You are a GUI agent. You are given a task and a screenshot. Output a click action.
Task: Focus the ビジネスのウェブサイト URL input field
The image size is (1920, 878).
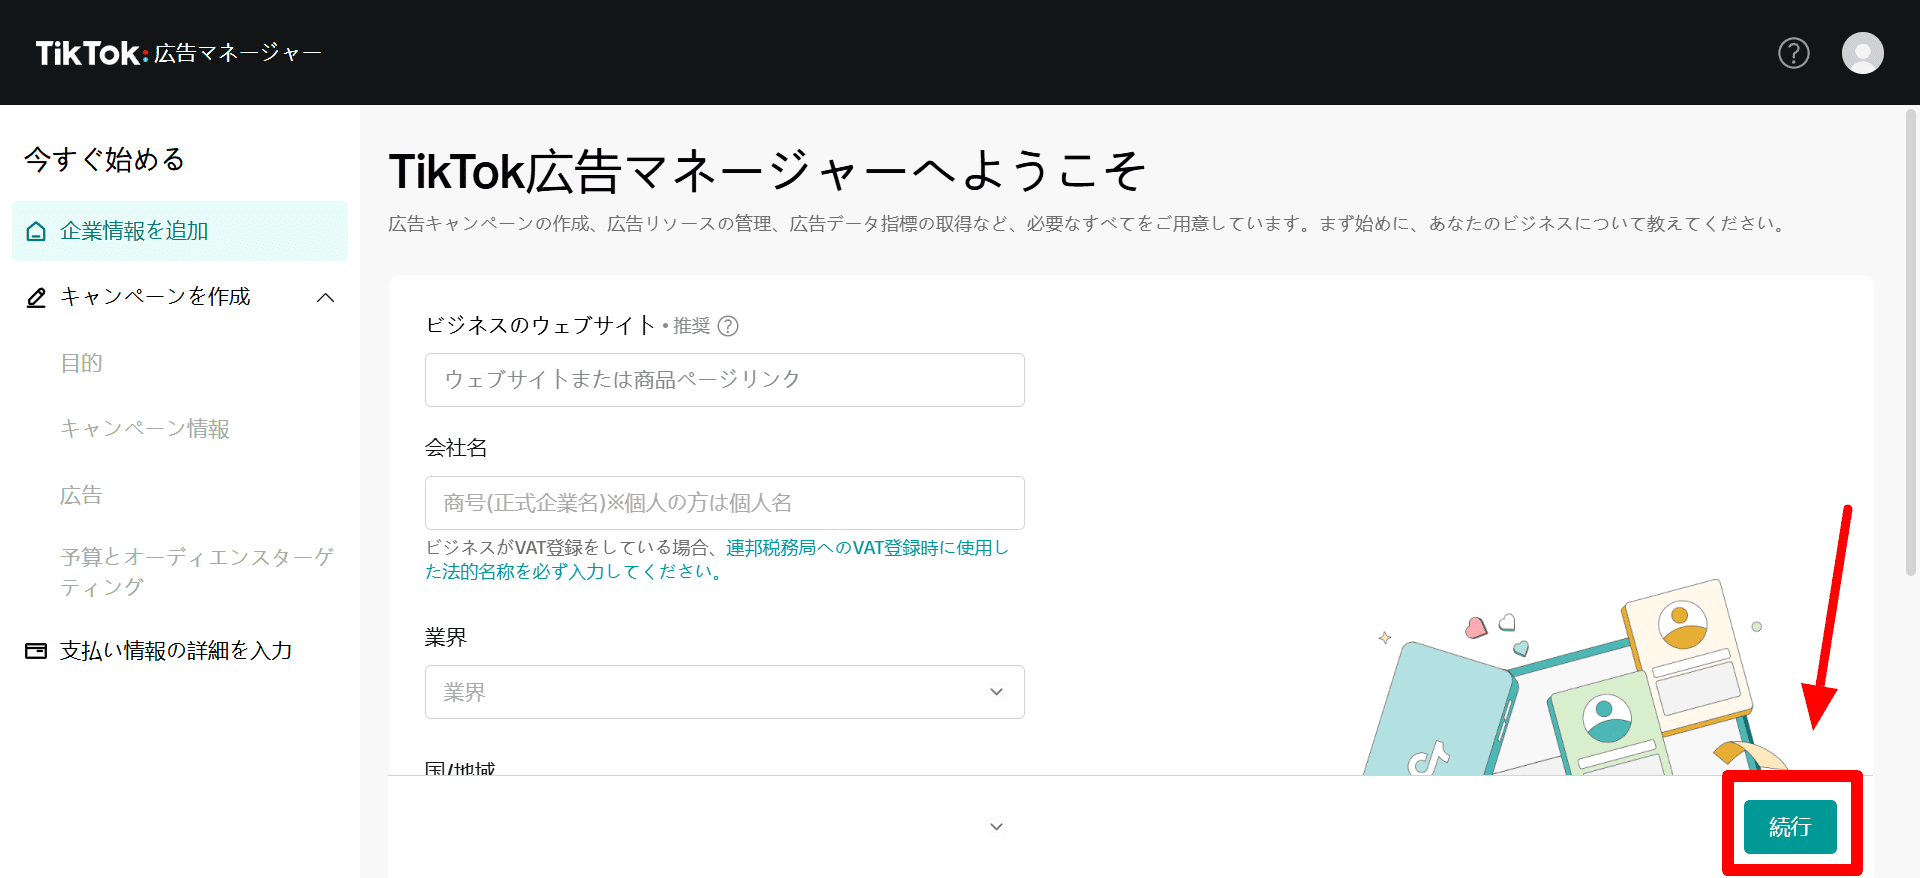tap(725, 380)
